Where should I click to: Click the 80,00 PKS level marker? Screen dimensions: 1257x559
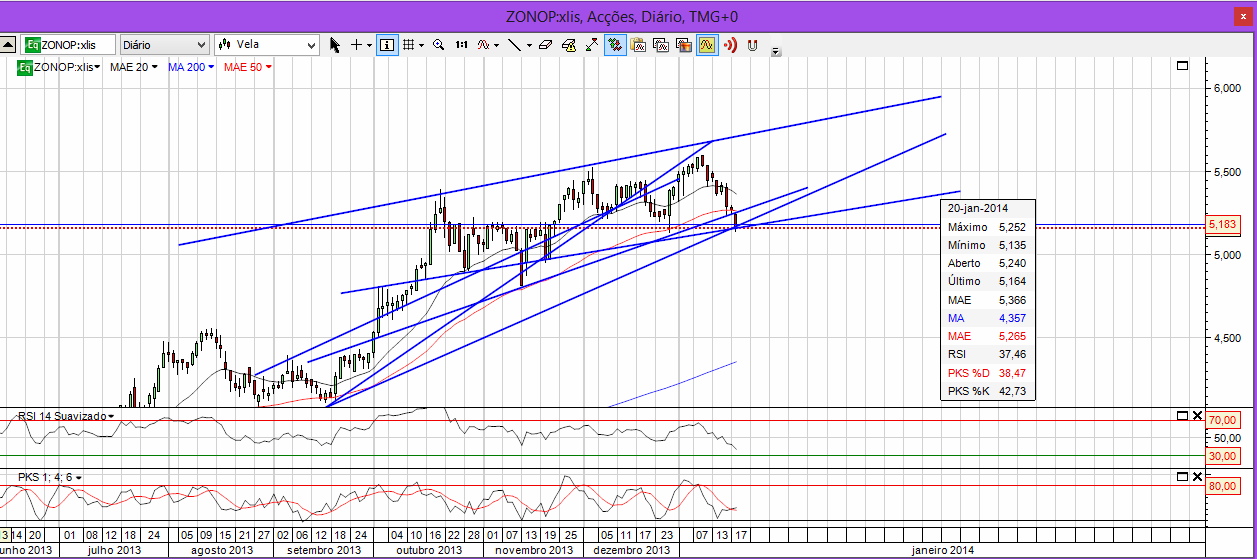coord(1225,487)
